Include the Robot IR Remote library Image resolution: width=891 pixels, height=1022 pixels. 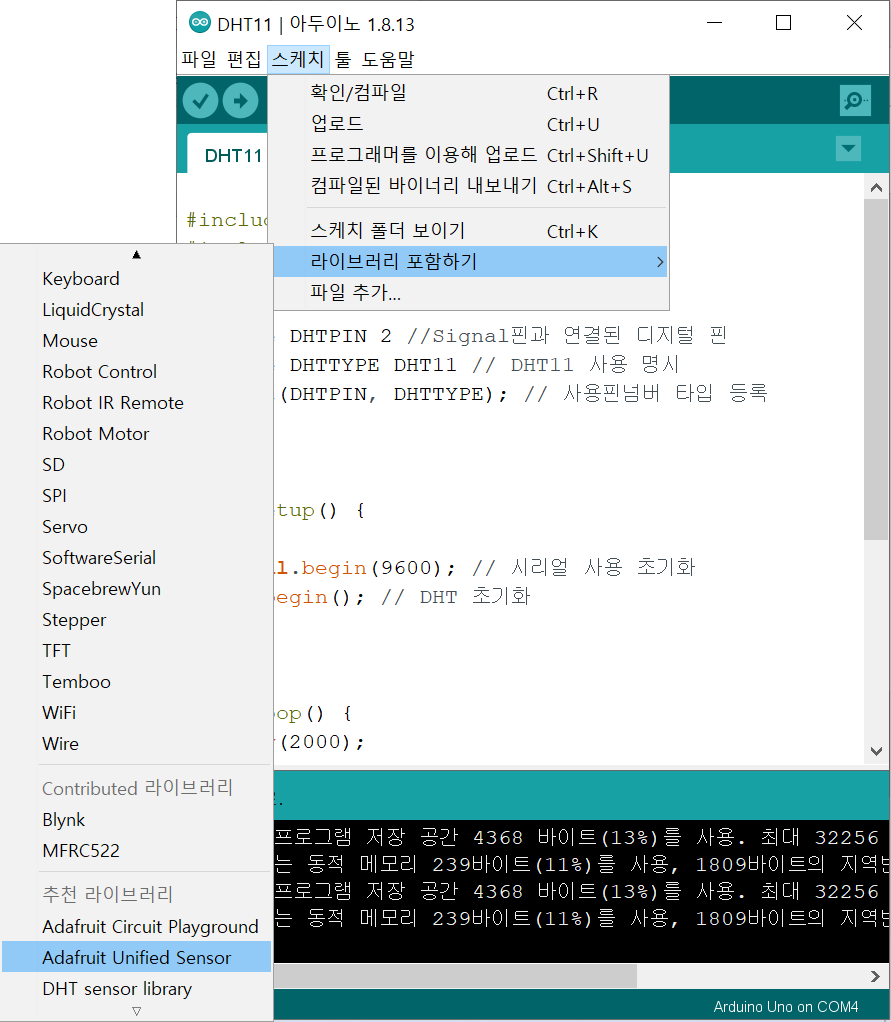pyautogui.click(x=137, y=403)
